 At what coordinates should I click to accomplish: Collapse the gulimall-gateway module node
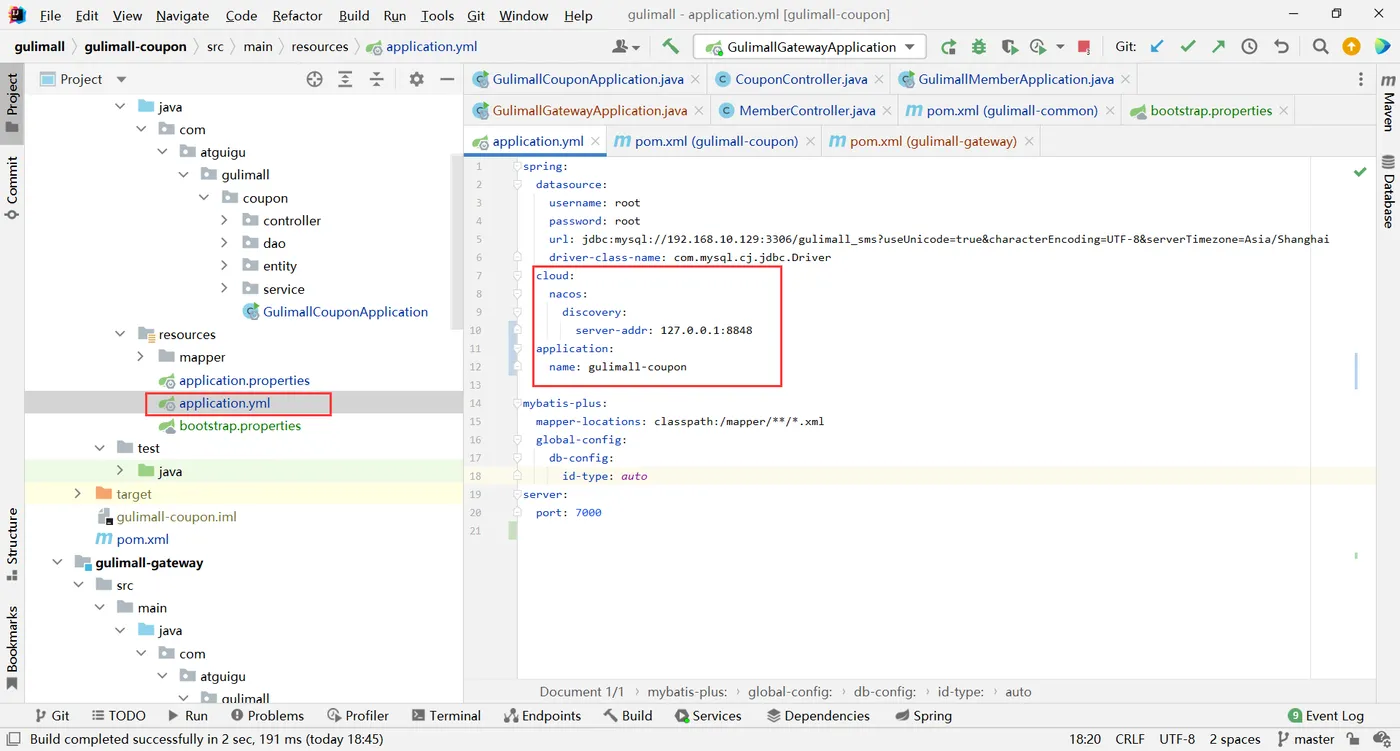(x=57, y=563)
